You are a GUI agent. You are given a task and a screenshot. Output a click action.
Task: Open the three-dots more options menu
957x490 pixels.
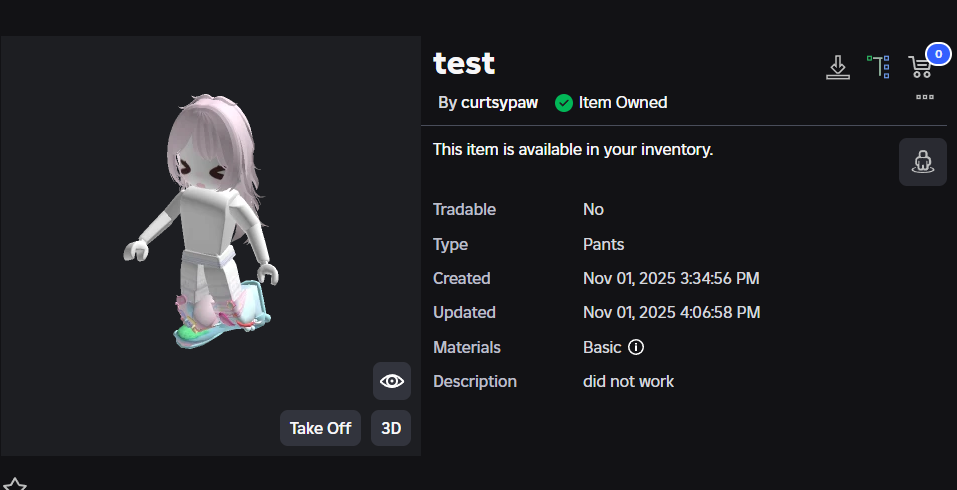point(924,97)
